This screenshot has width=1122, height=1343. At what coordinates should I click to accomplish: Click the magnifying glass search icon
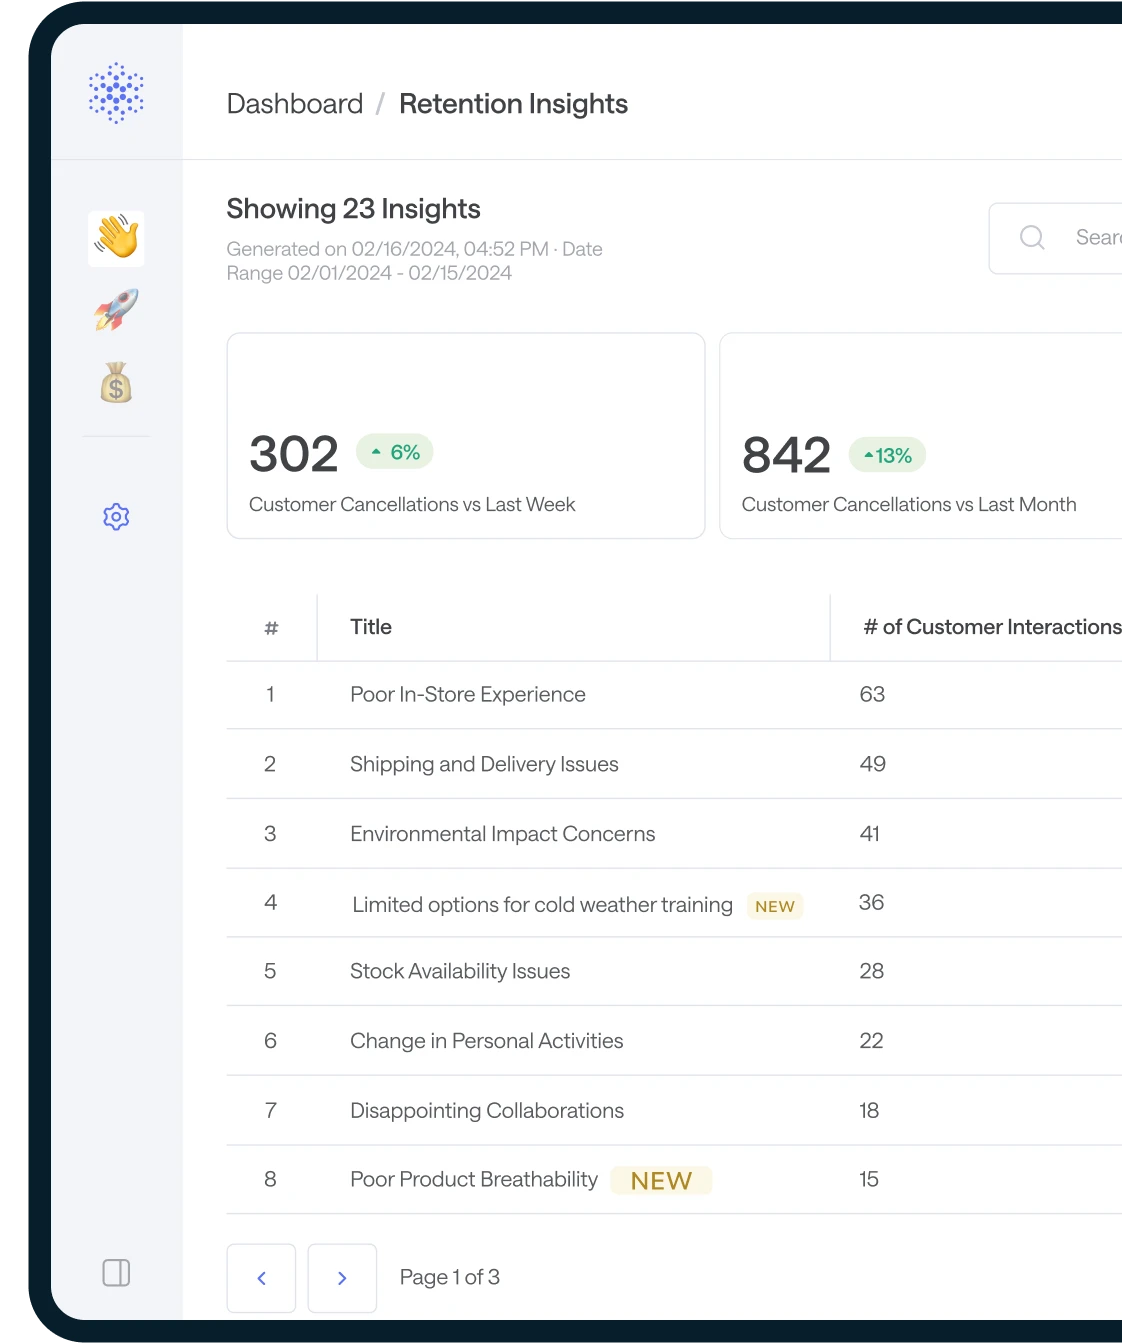1032,238
